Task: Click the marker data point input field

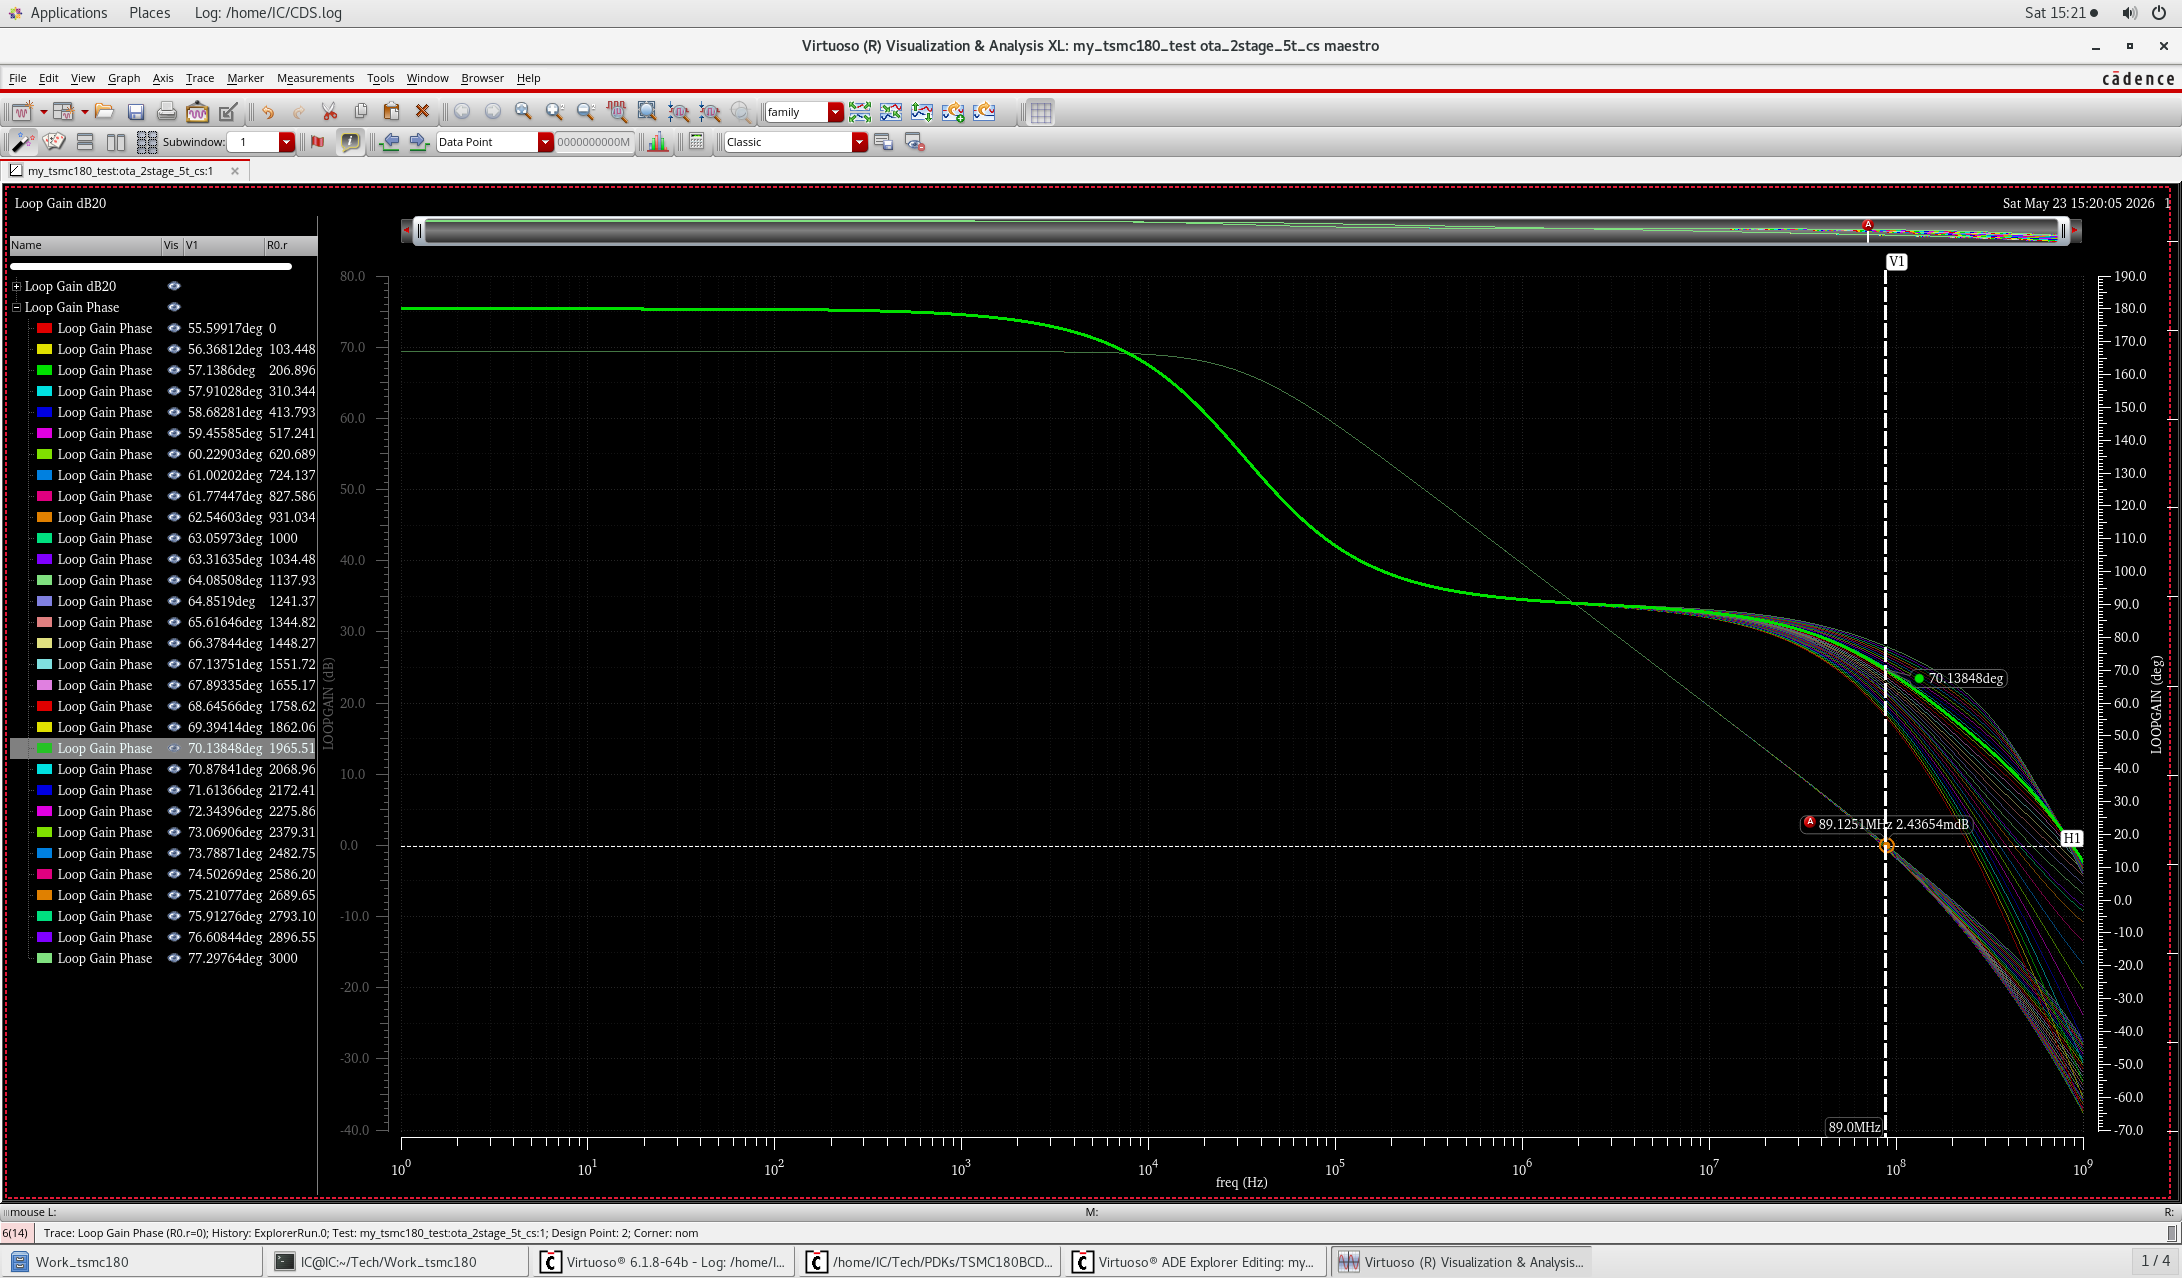Action: pos(594,142)
